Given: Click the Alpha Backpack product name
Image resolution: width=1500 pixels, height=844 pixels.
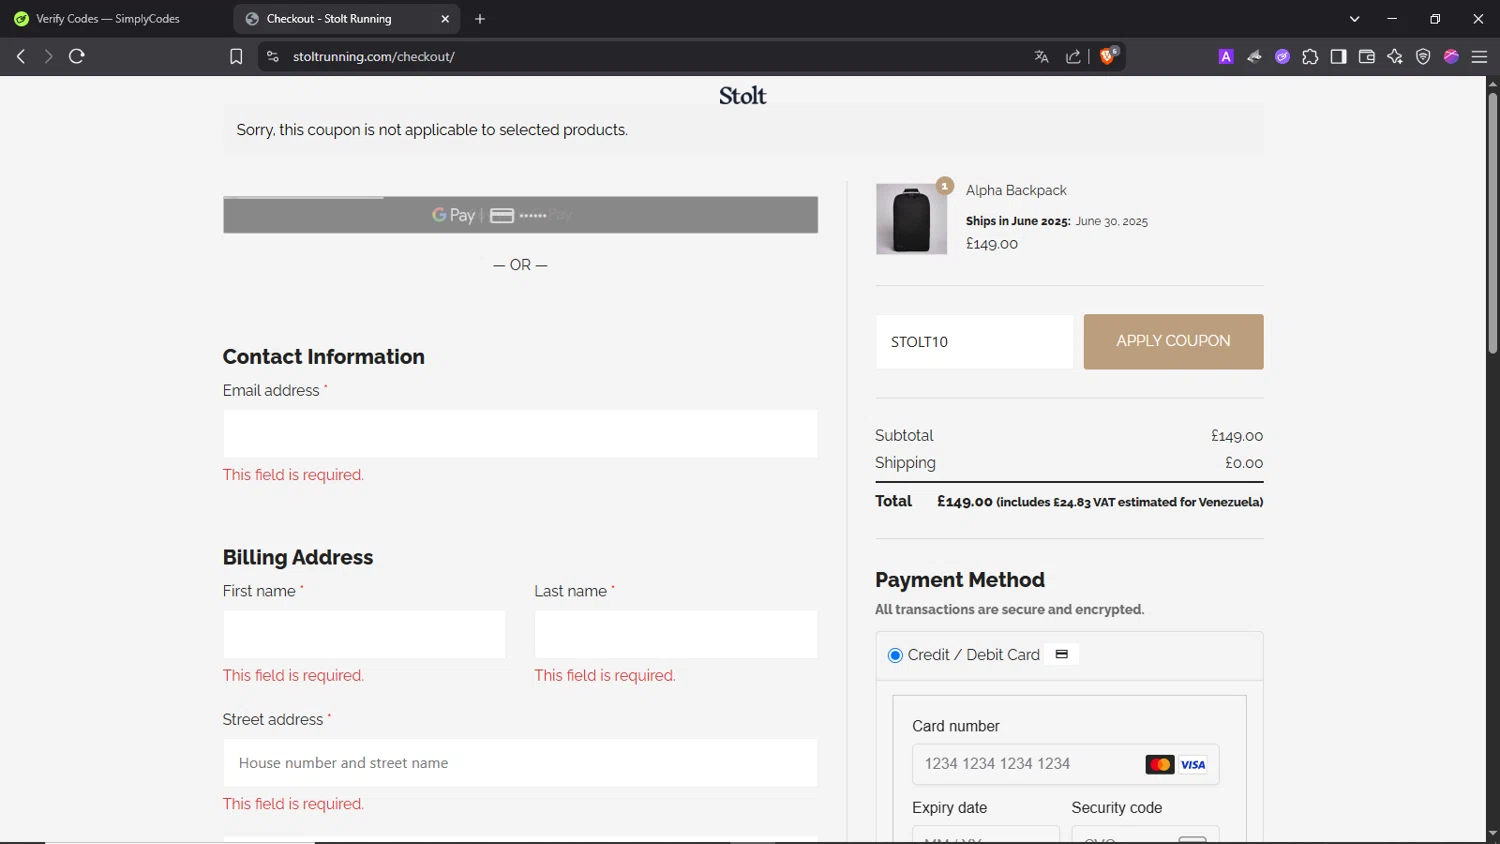Looking at the screenshot, I should click(1016, 191).
